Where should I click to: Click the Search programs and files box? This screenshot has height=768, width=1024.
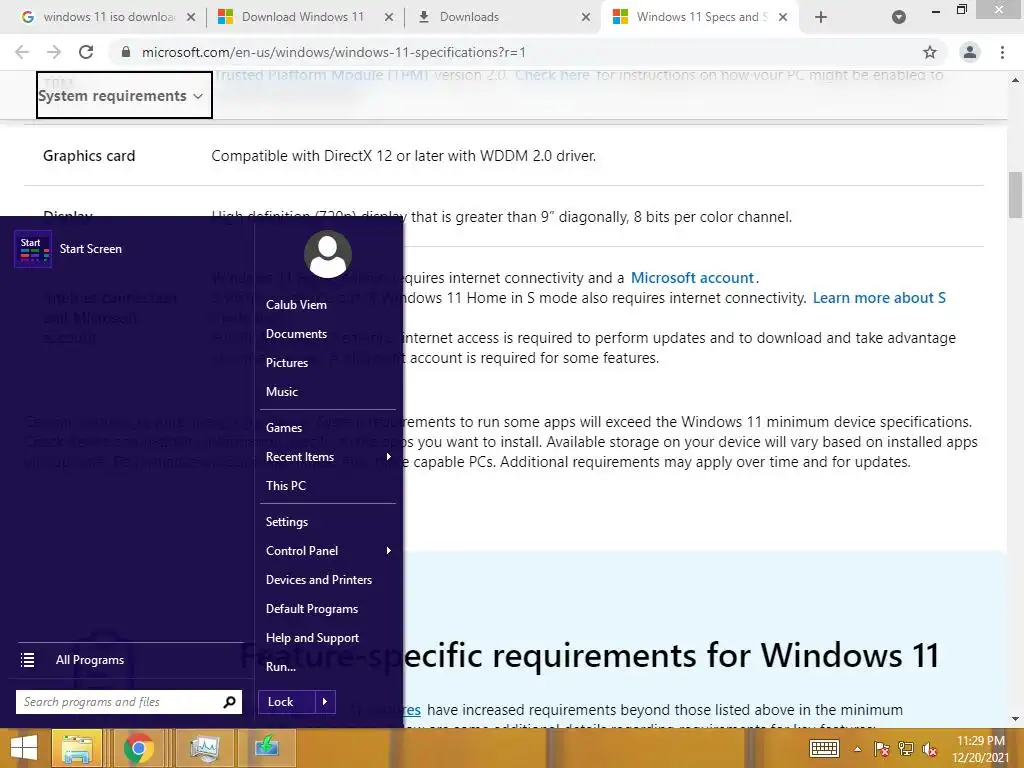pyautogui.click(x=129, y=702)
